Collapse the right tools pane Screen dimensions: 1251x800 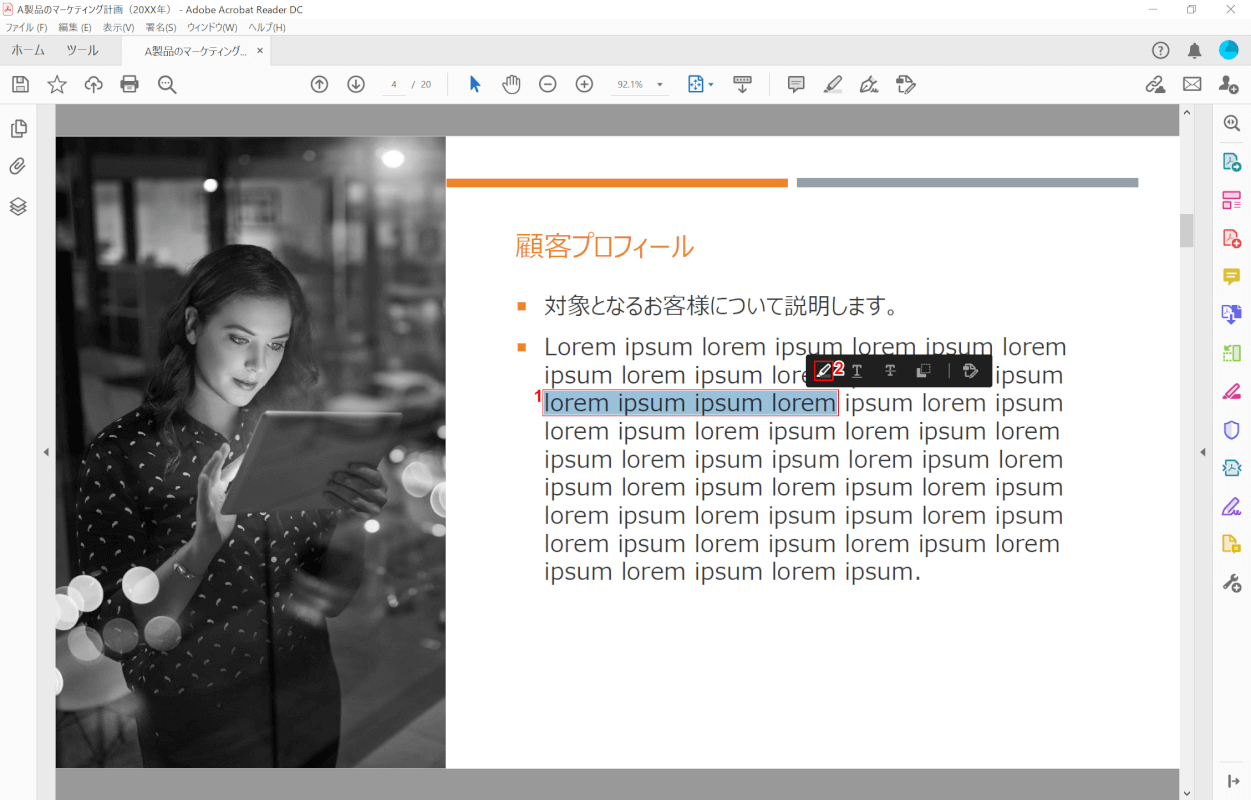tap(1204, 452)
